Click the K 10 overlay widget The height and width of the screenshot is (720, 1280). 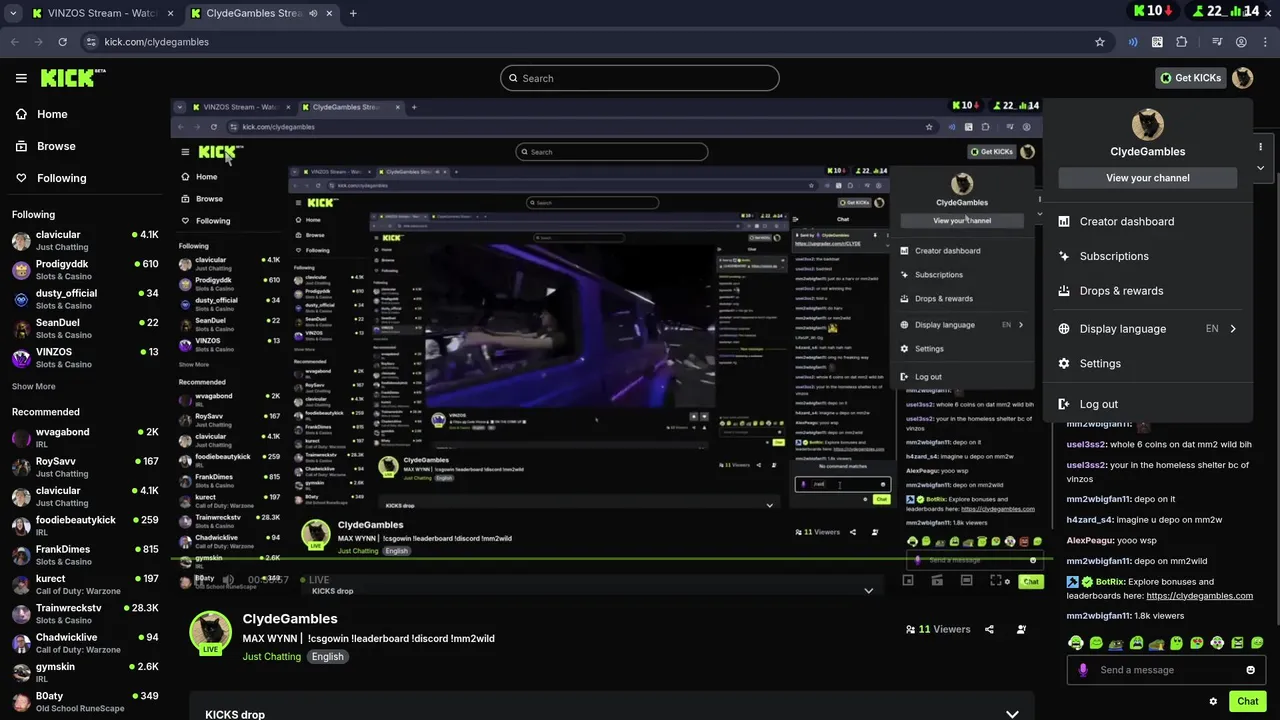coord(1154,11)
